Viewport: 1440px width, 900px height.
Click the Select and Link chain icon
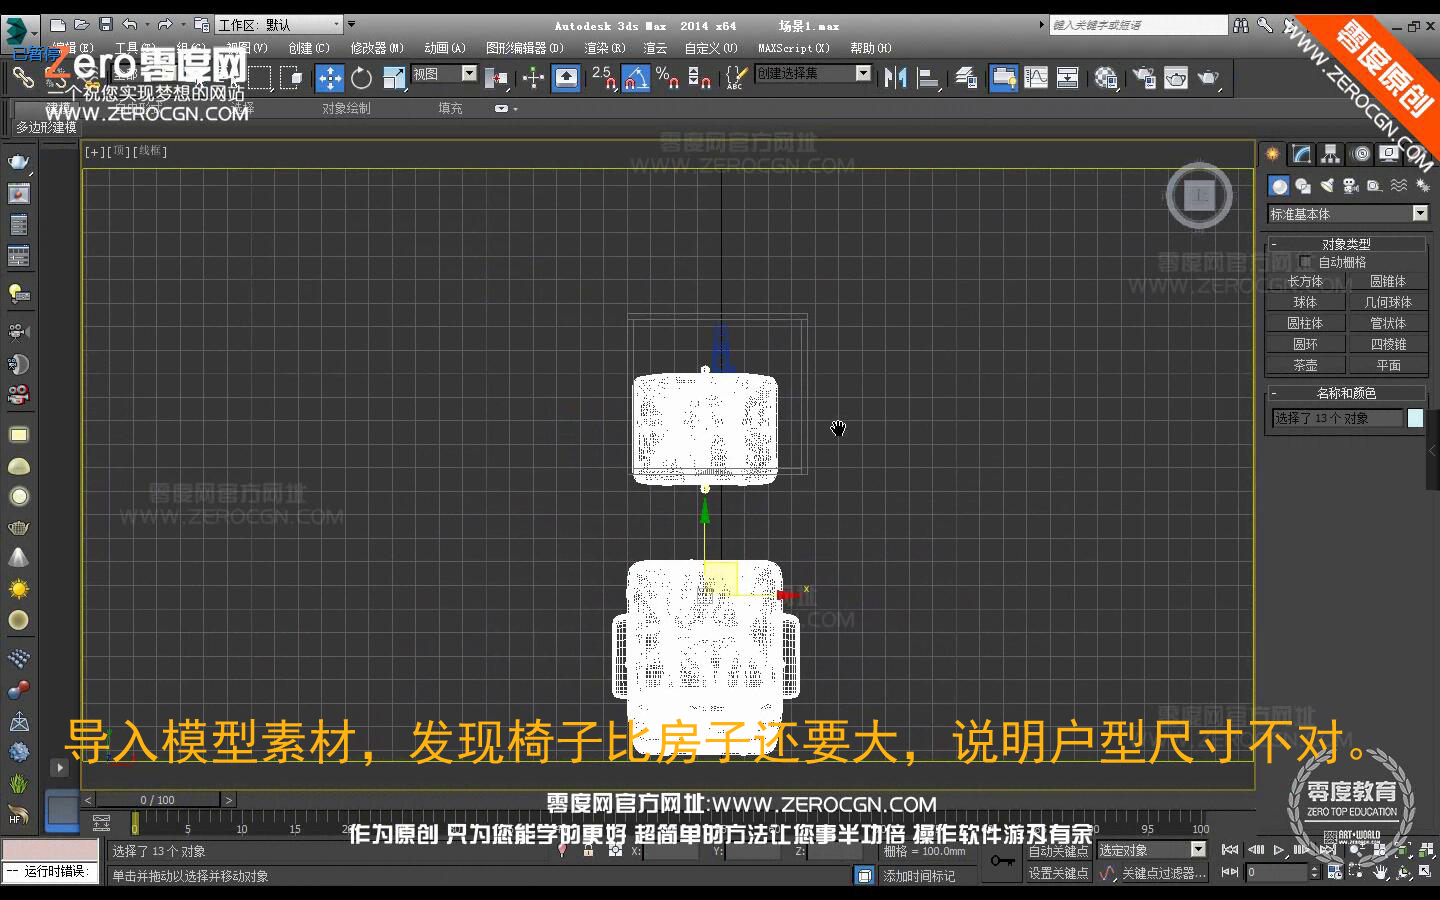(x=23, y=78)
